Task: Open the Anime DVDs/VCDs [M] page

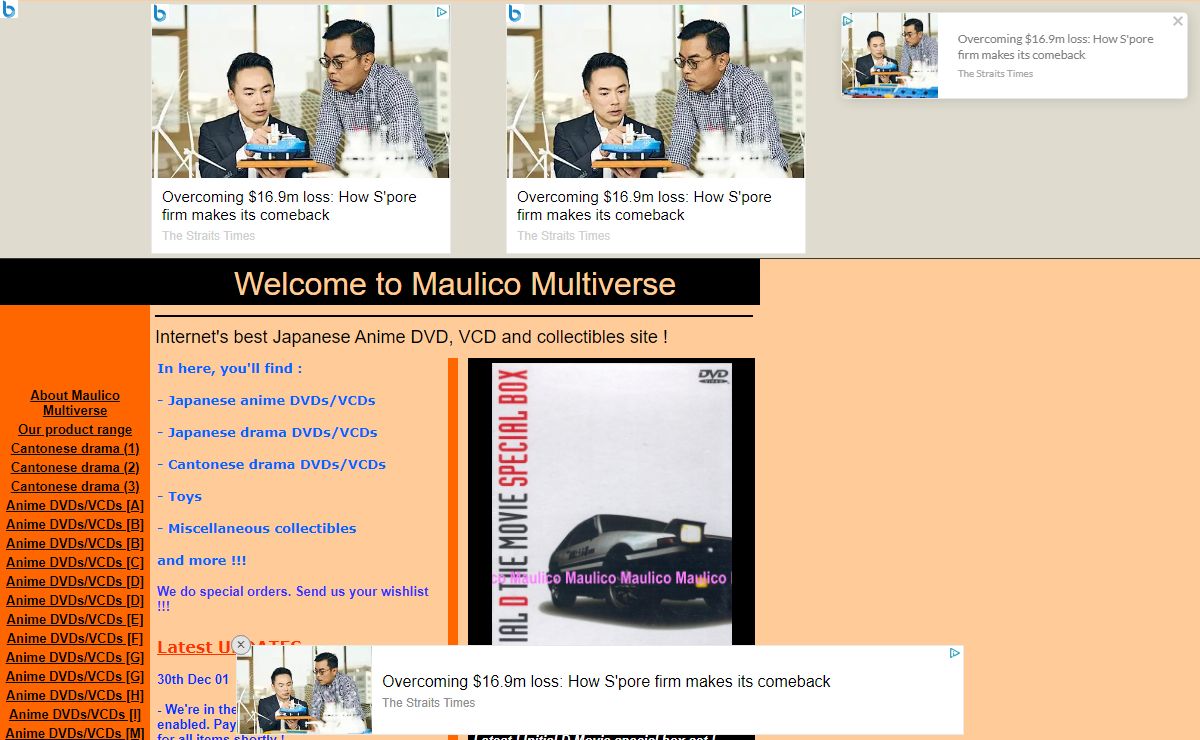Action: [75, 733]
